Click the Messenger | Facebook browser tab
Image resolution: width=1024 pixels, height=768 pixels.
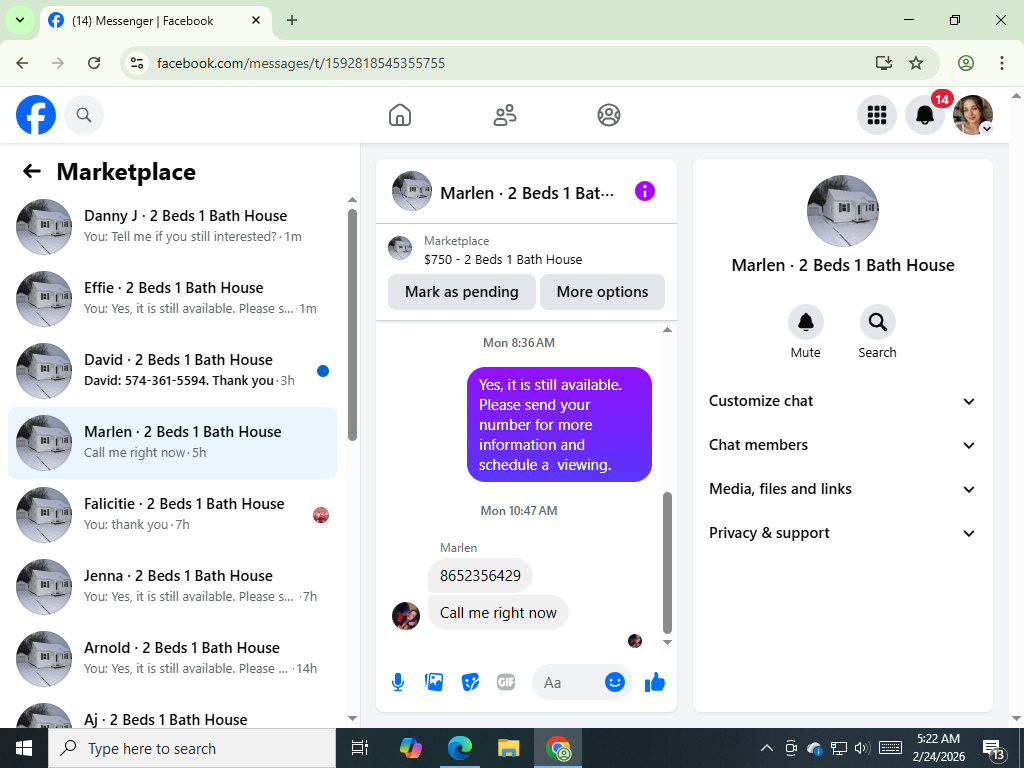[155, 21]
